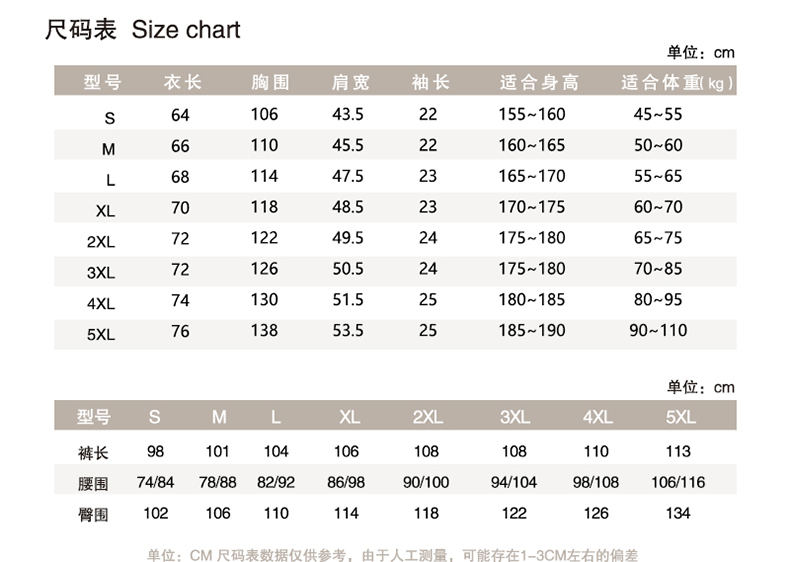Select the 肩宽 column header

click(x=351, y=82)
